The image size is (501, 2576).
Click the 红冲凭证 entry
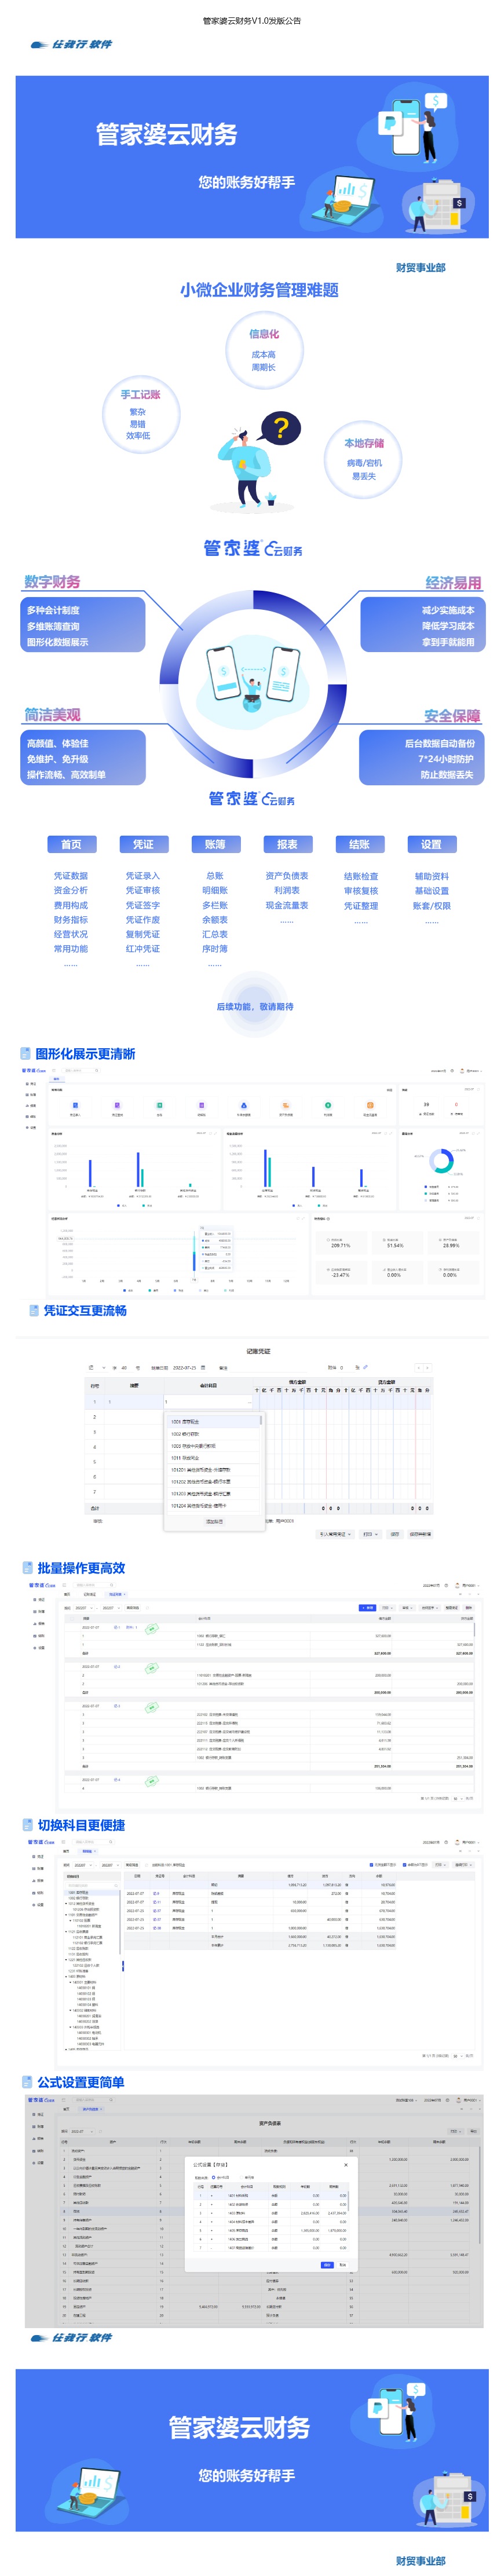coord(143,949)
